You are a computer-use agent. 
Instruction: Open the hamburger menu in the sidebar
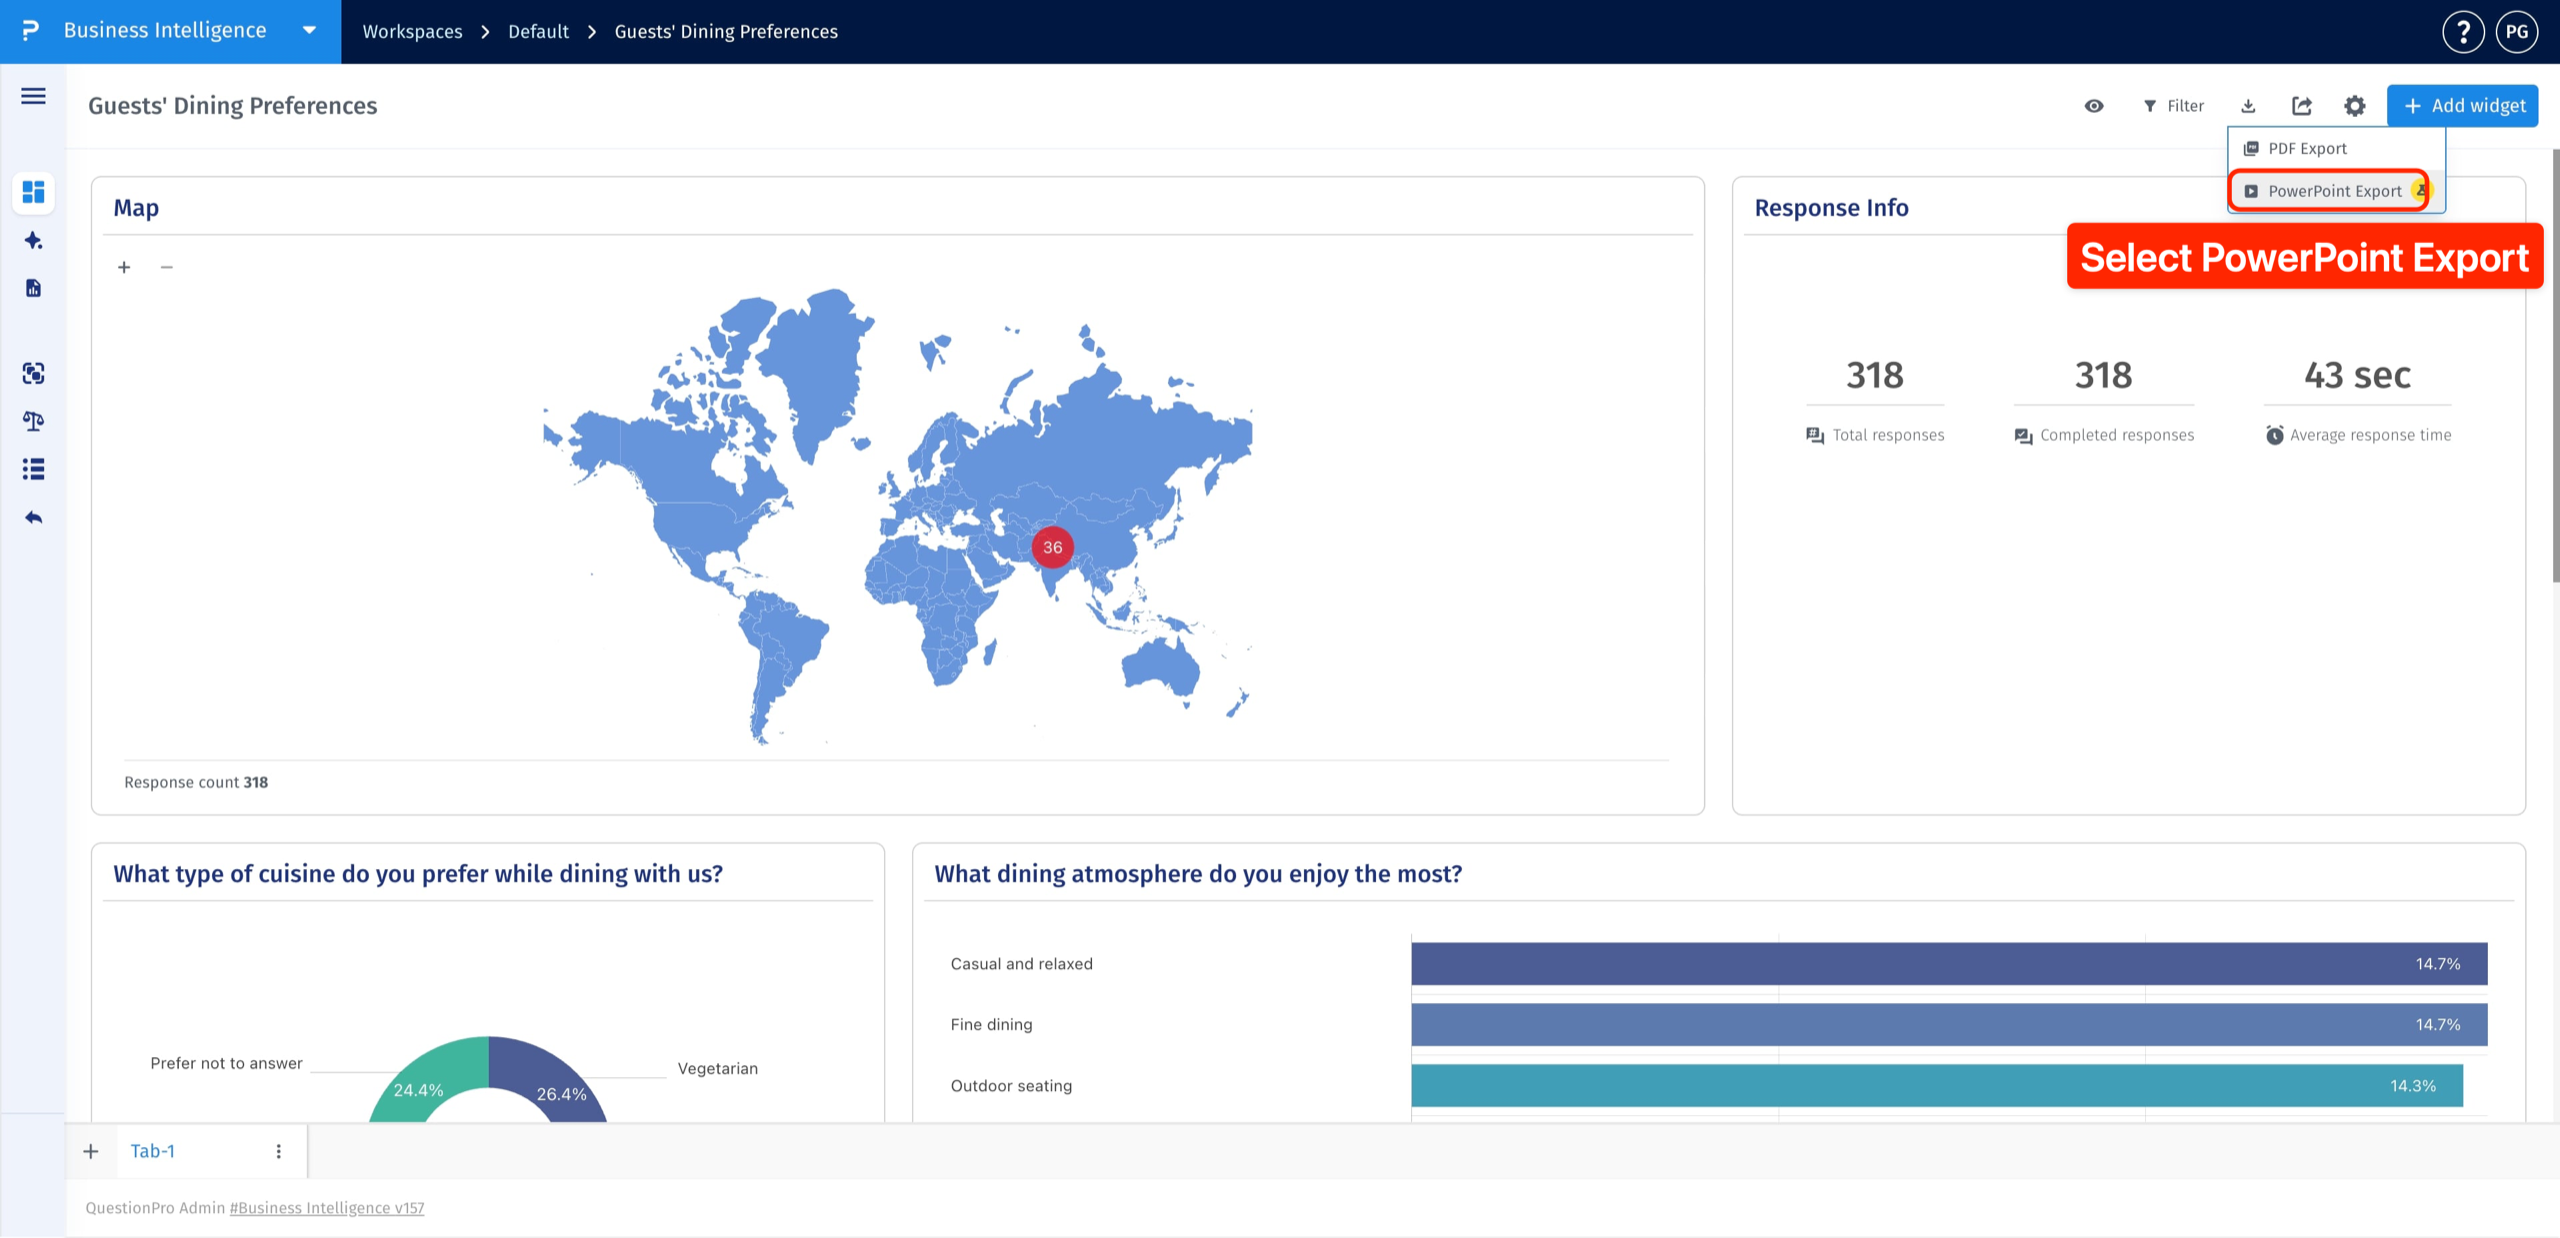(33, 96)
